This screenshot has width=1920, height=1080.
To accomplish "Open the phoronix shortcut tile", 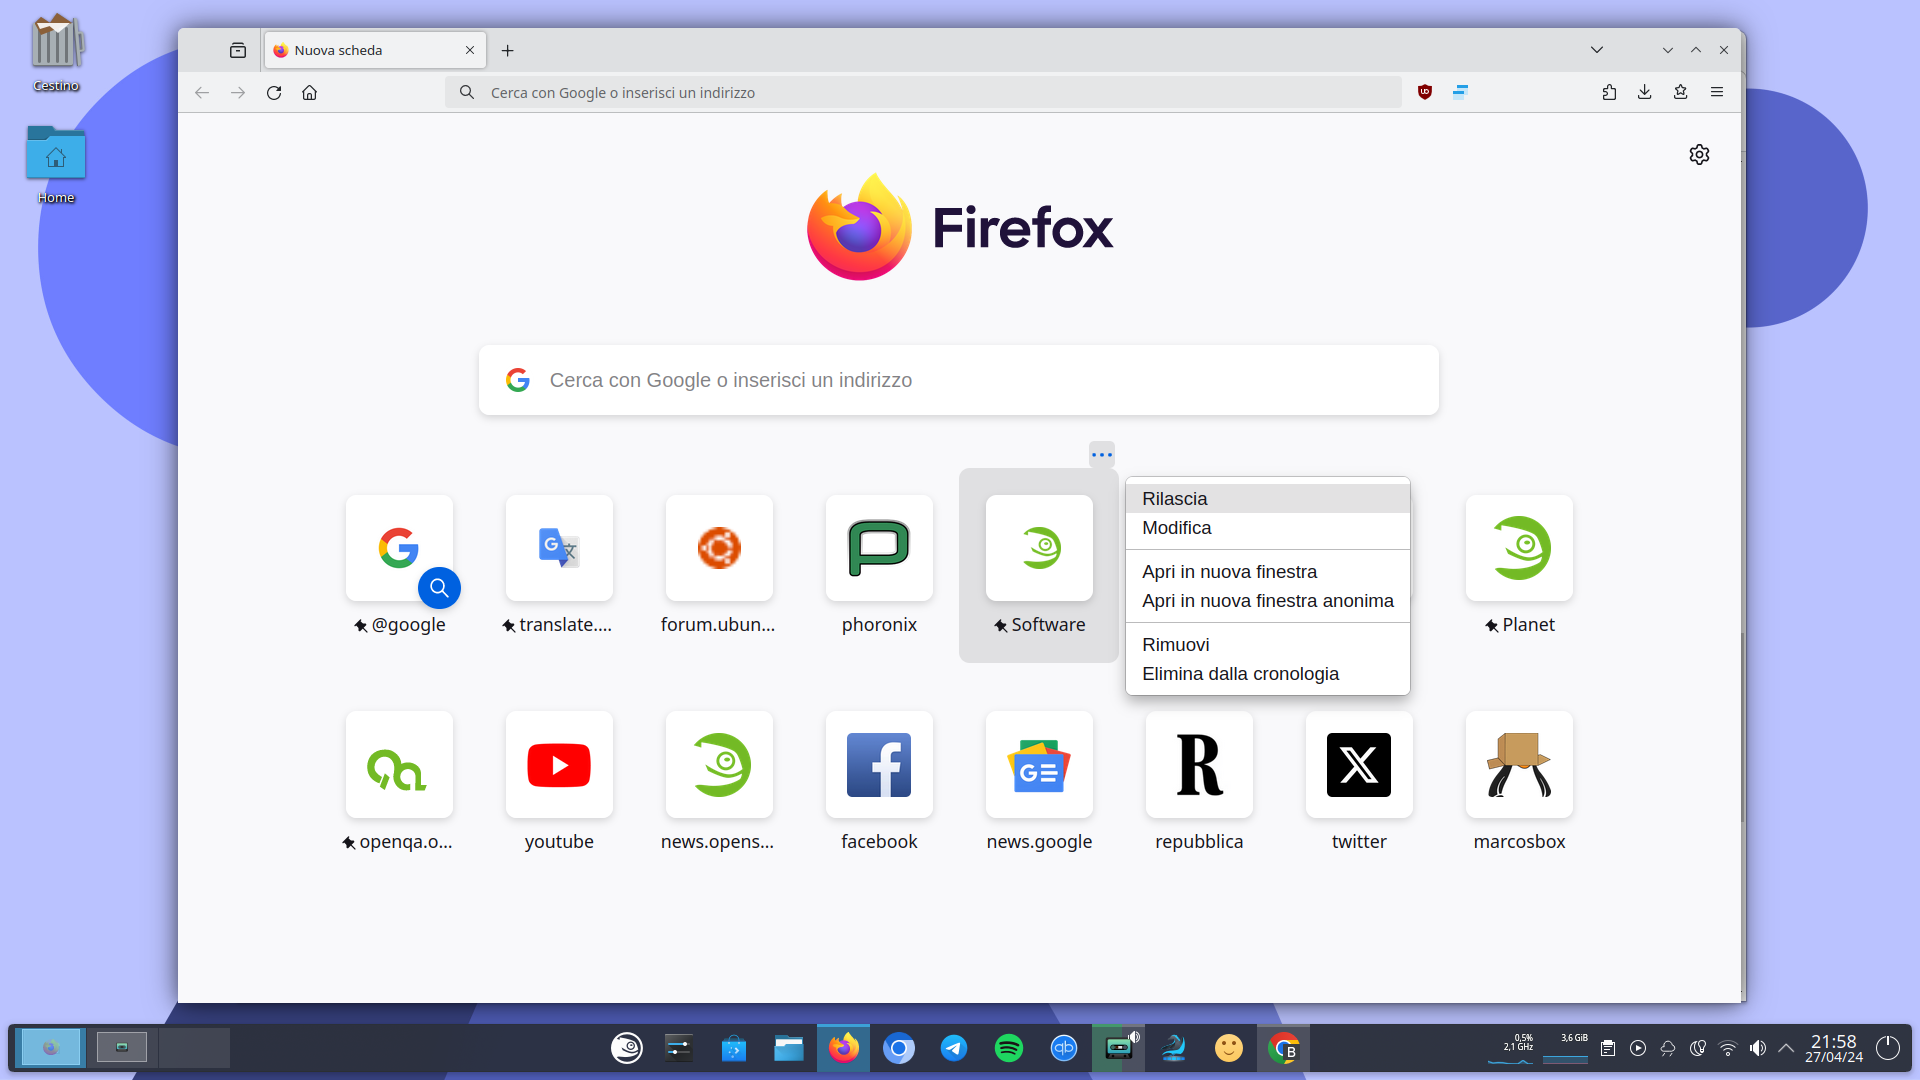I will [x=879, y=548].
